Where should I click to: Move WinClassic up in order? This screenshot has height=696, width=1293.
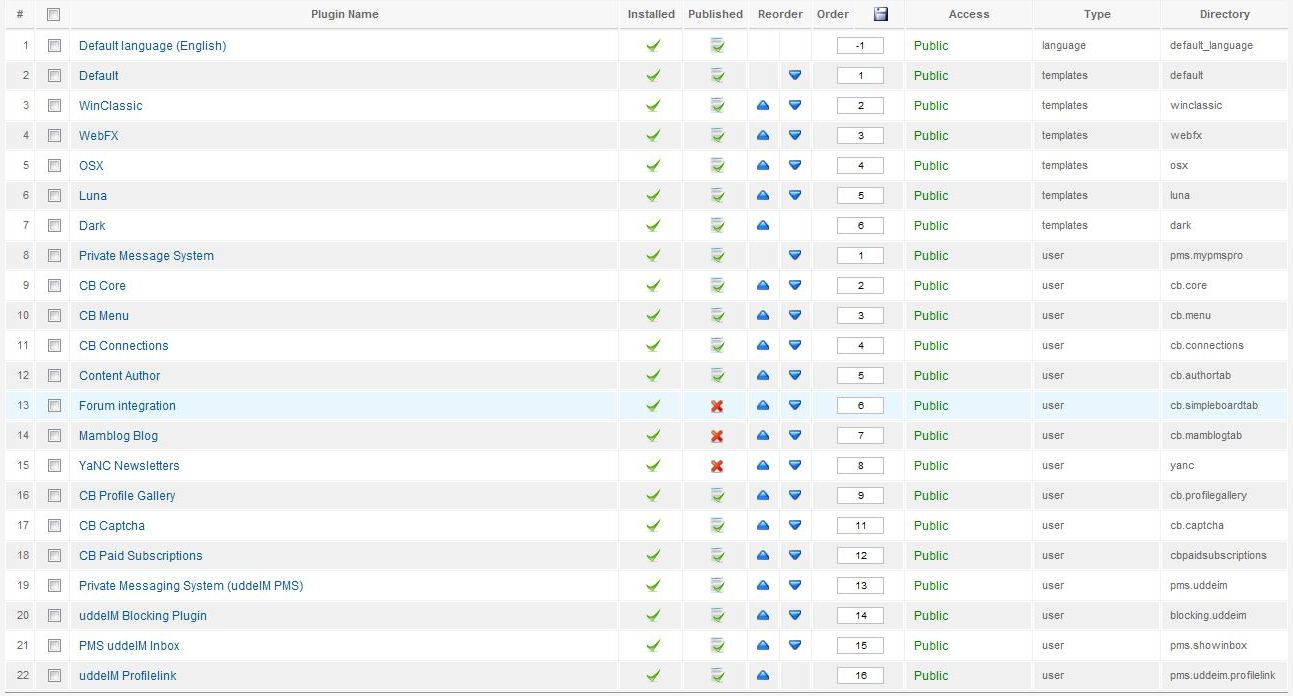763,105
